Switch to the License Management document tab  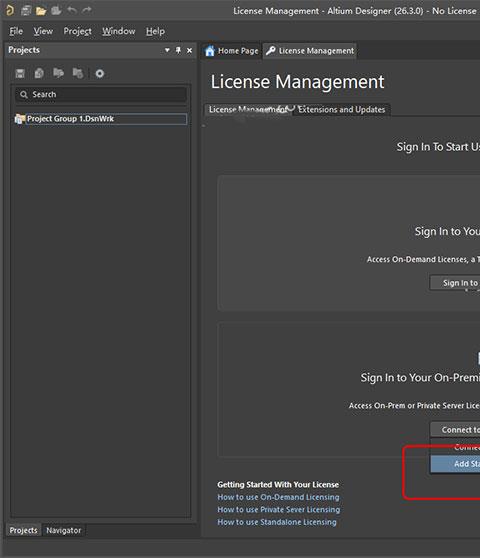pos(310,51)
